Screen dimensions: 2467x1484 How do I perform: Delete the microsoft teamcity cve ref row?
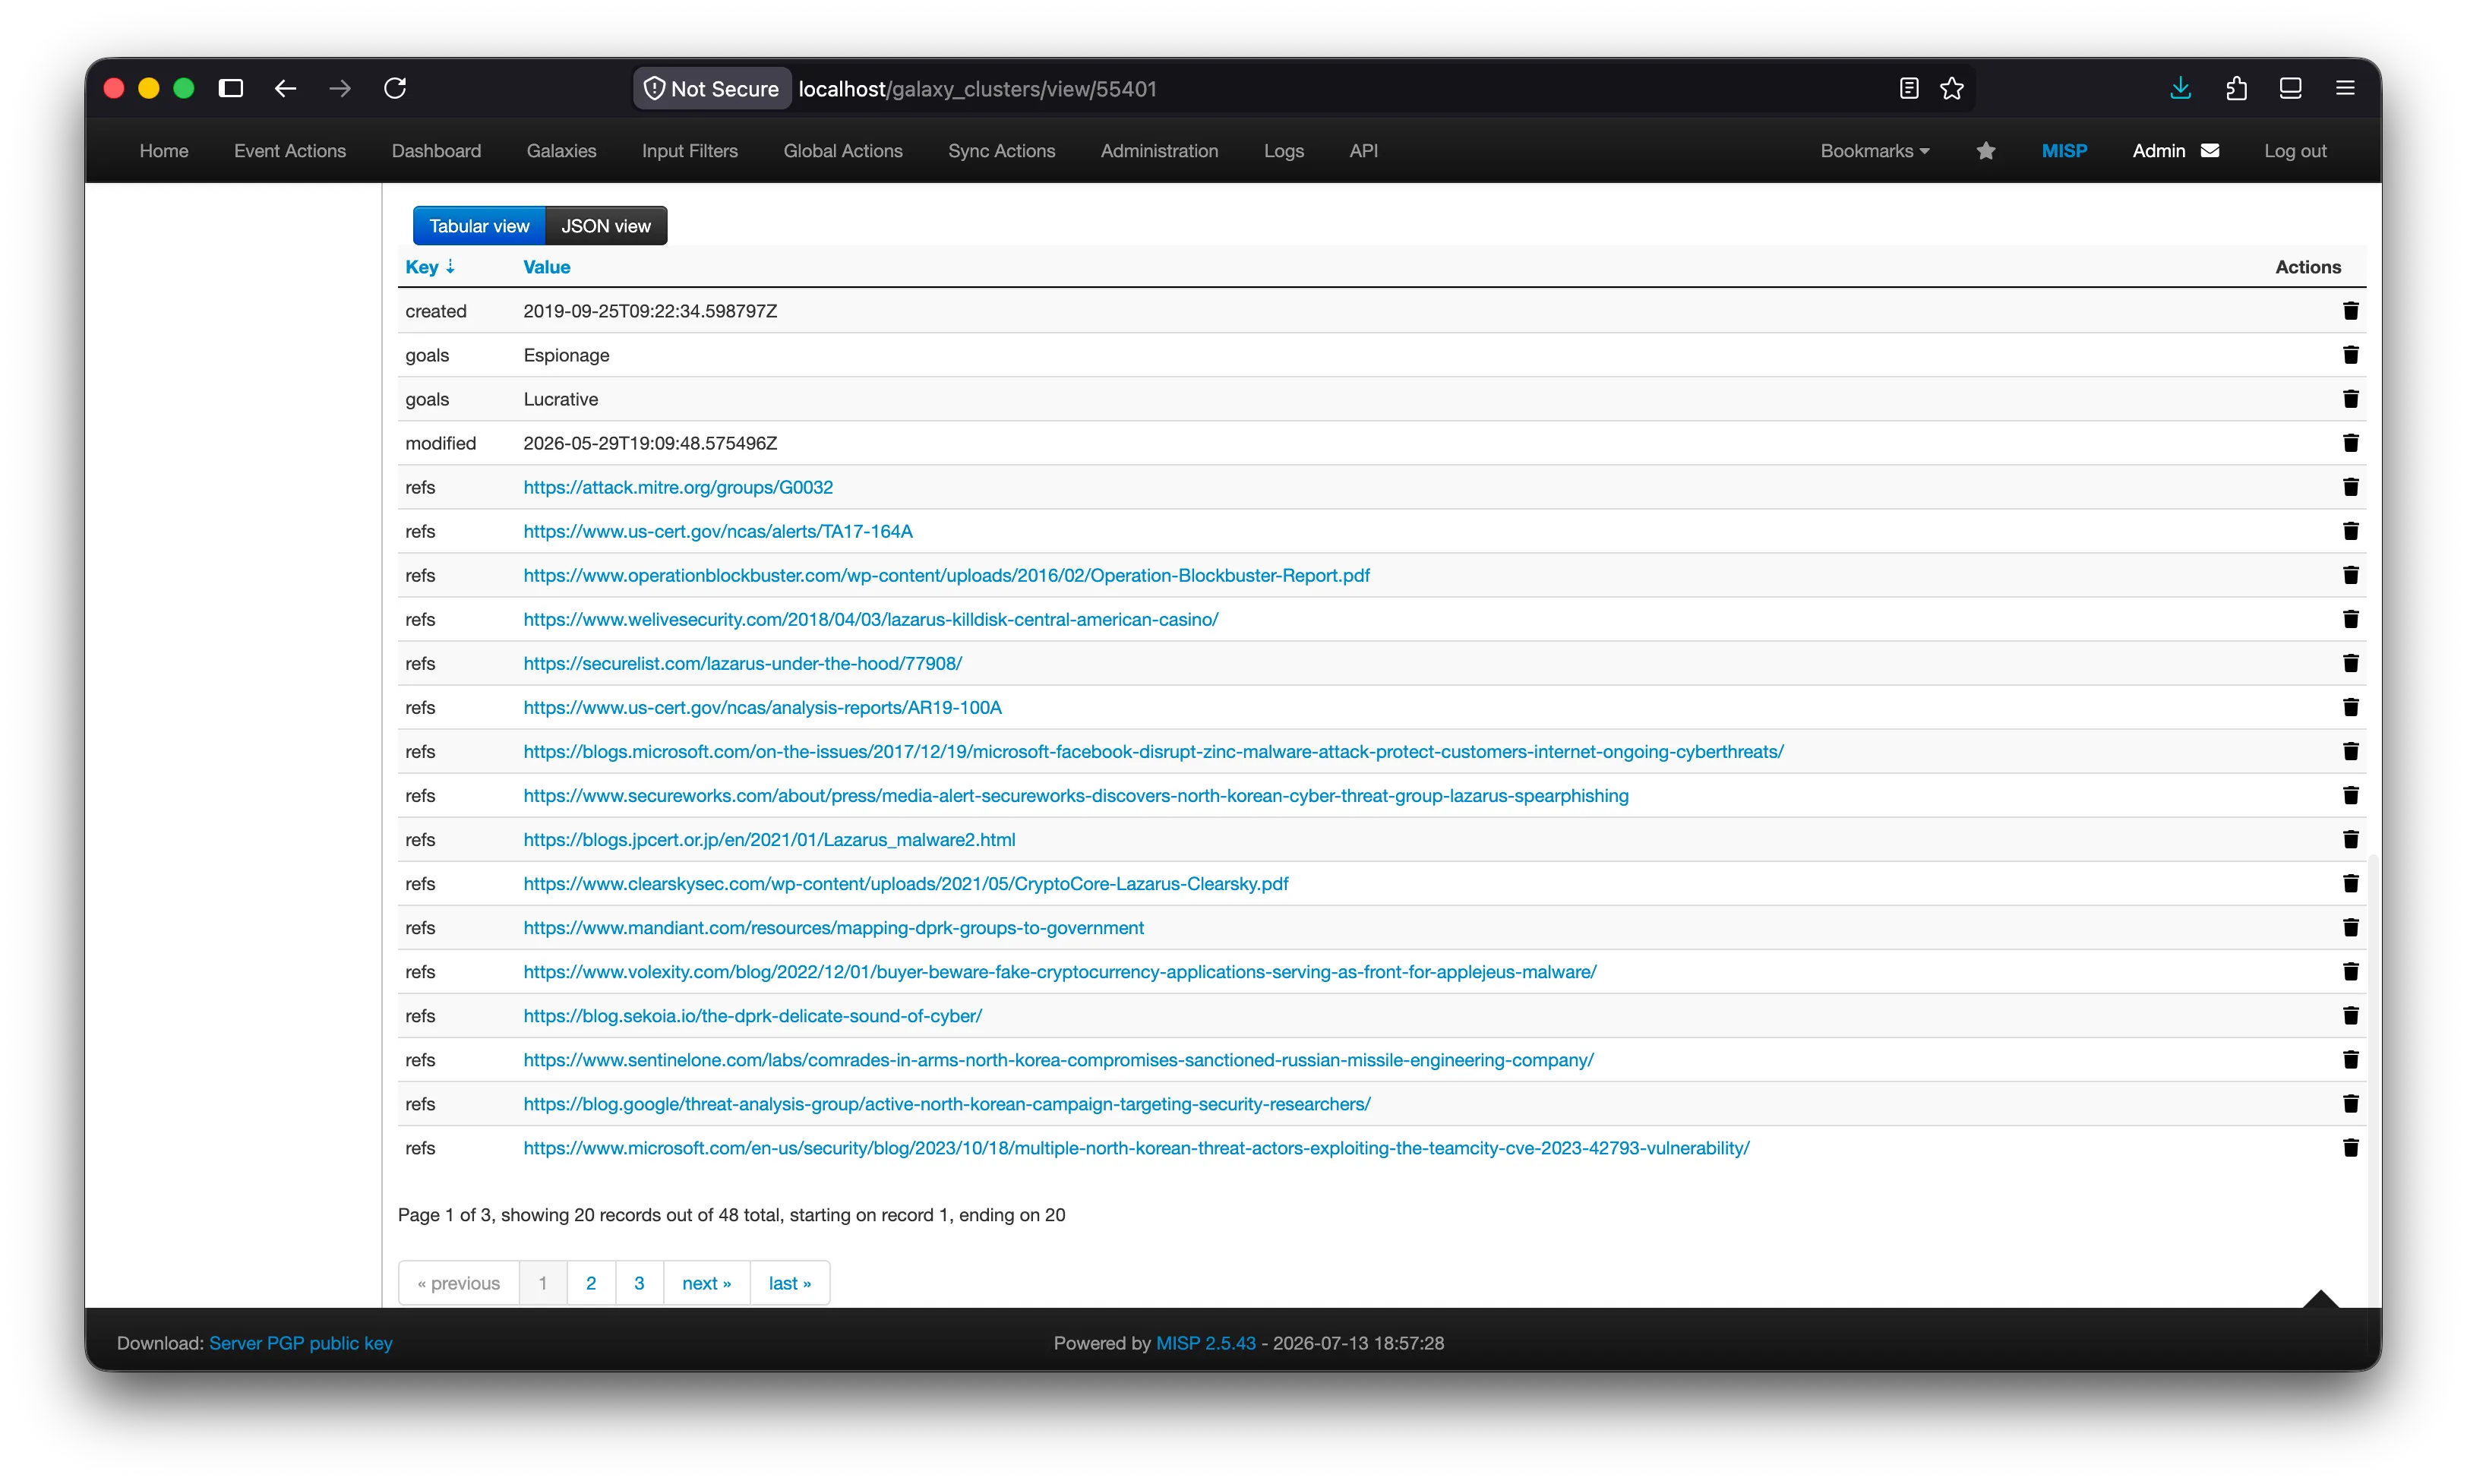point(2350,1147)
